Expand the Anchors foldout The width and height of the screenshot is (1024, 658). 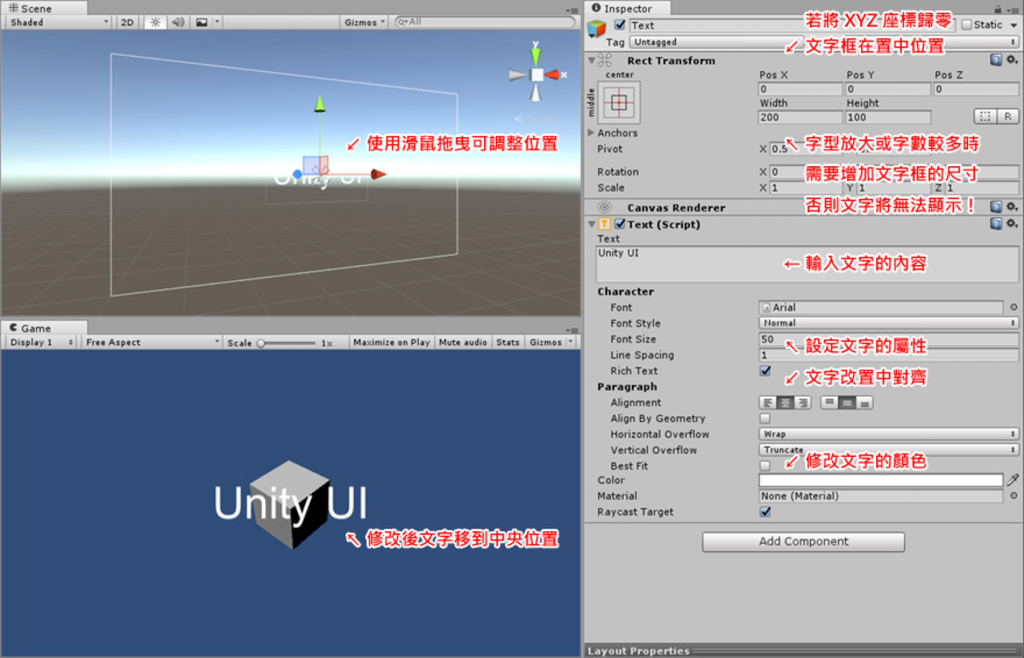tap(591, 133)
